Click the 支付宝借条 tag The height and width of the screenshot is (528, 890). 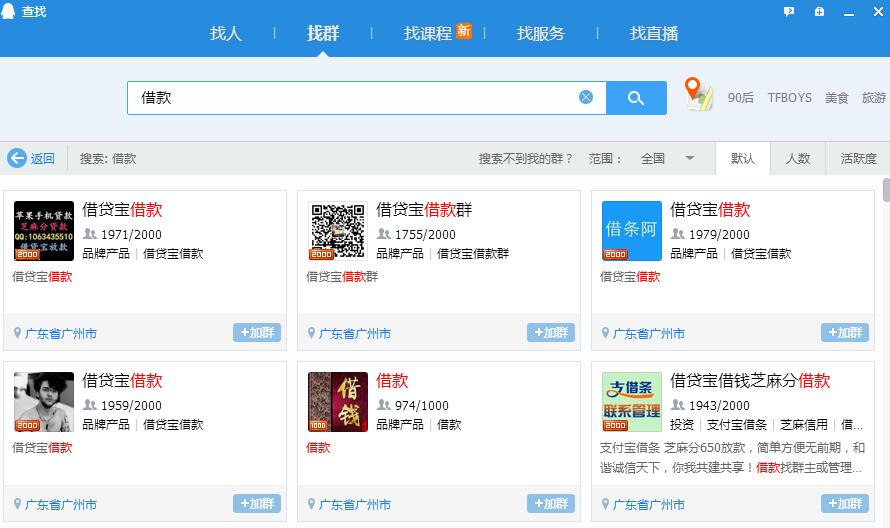click(737, 425)
